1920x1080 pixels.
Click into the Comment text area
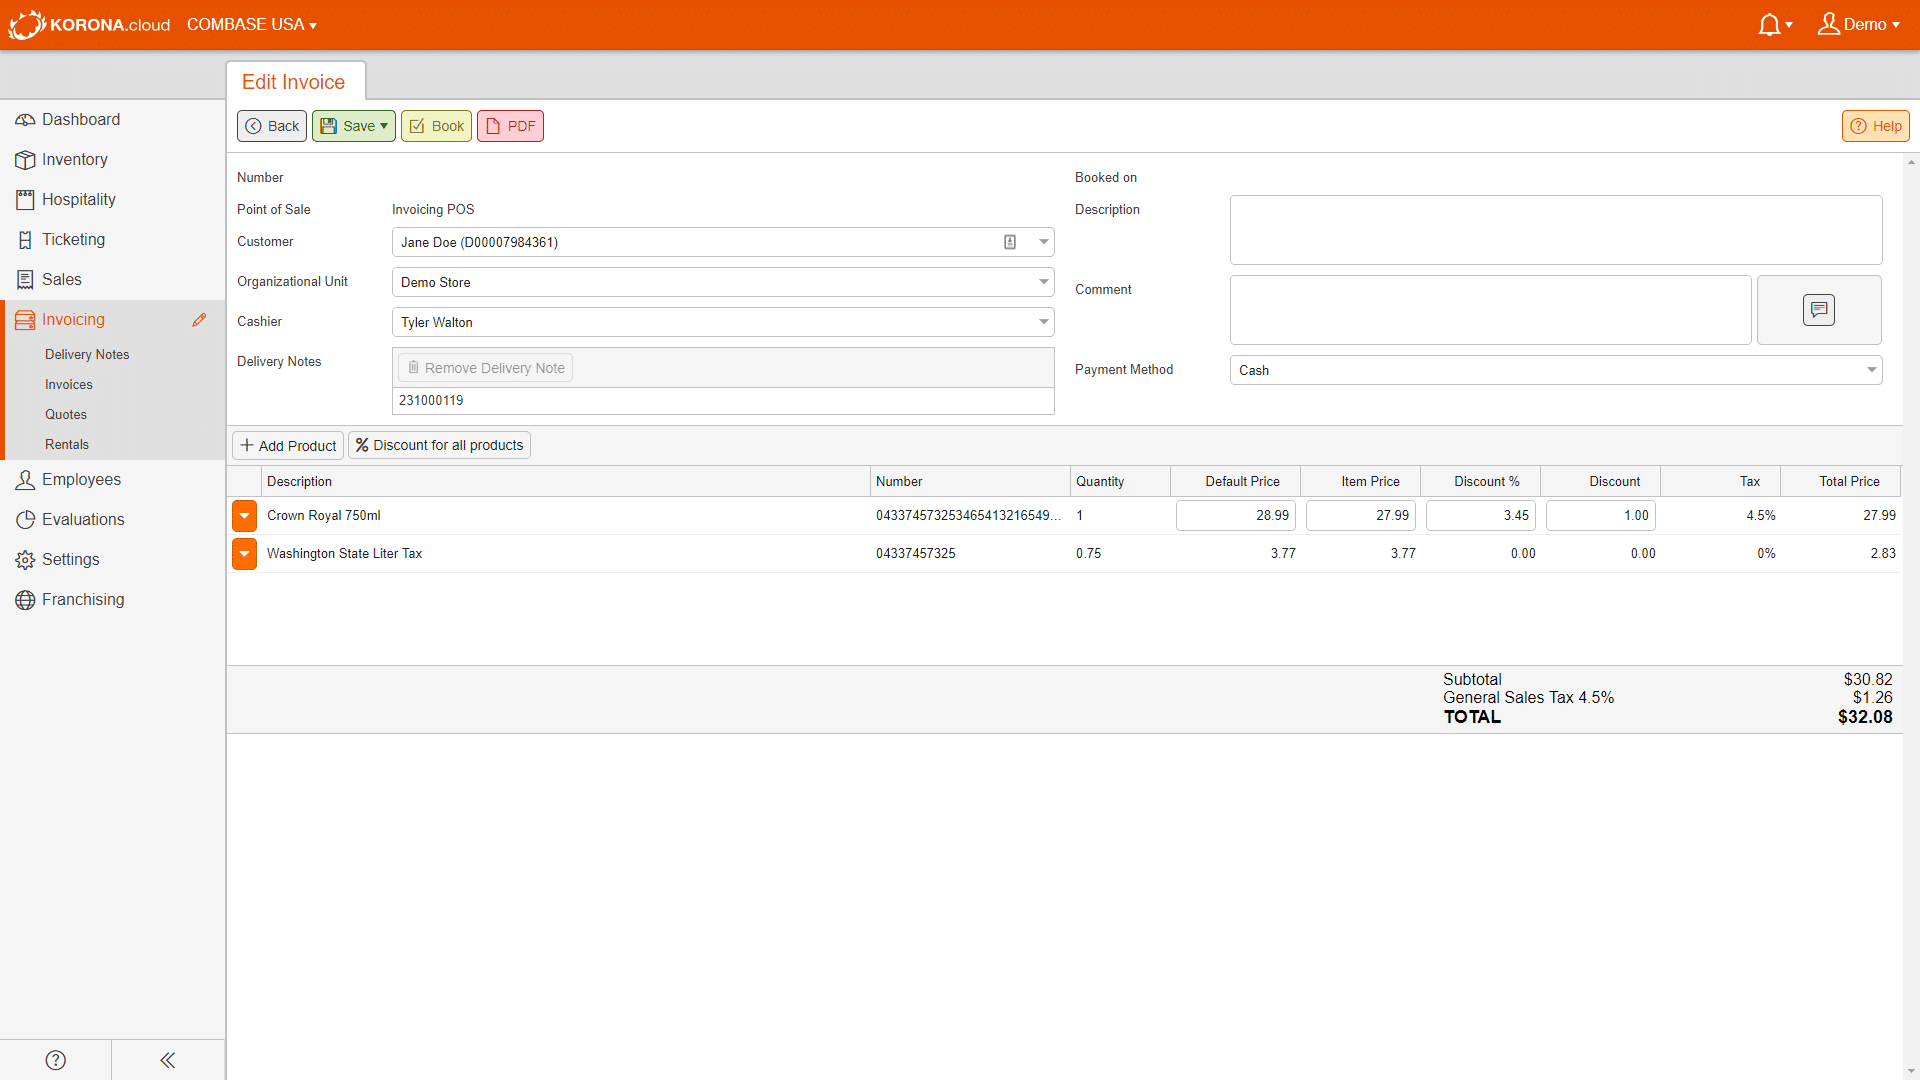(x=1490, y=310)
